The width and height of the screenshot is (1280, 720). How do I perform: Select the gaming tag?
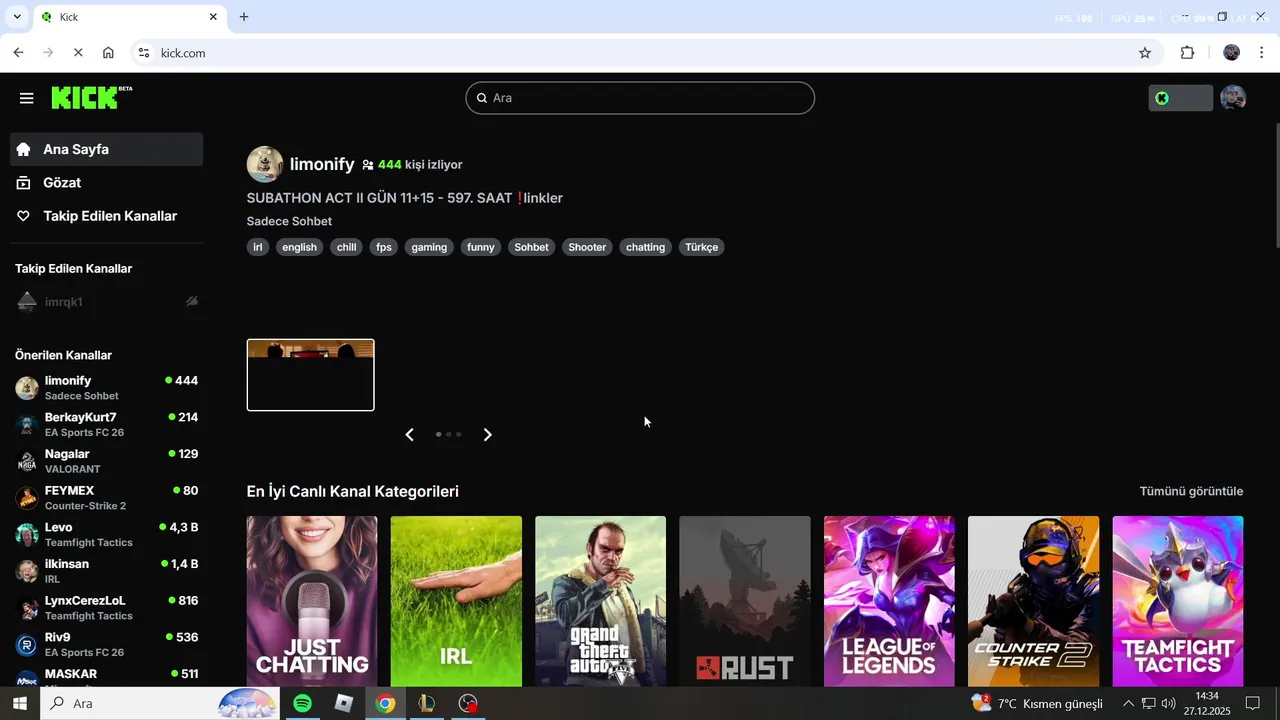point(429,247)
